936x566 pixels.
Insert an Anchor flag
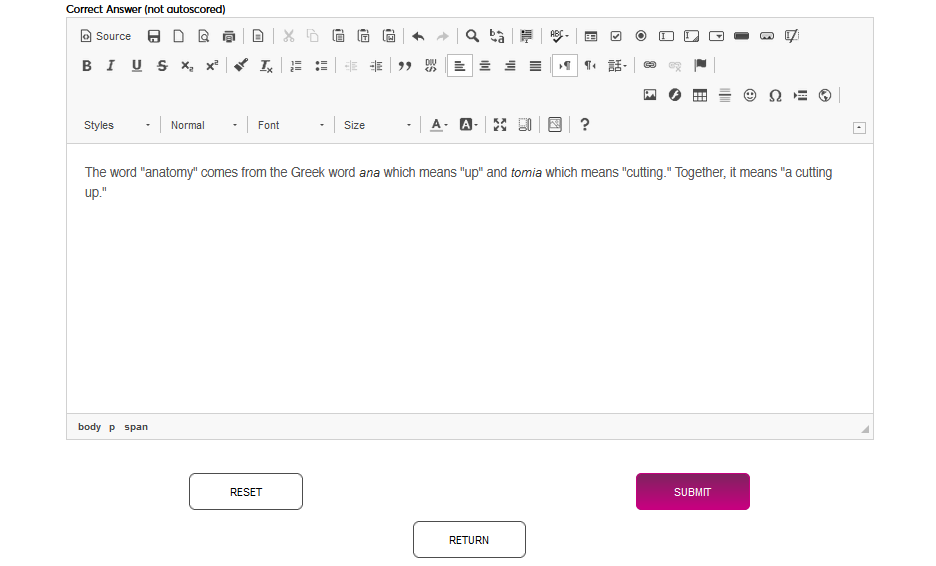(700, 65)
